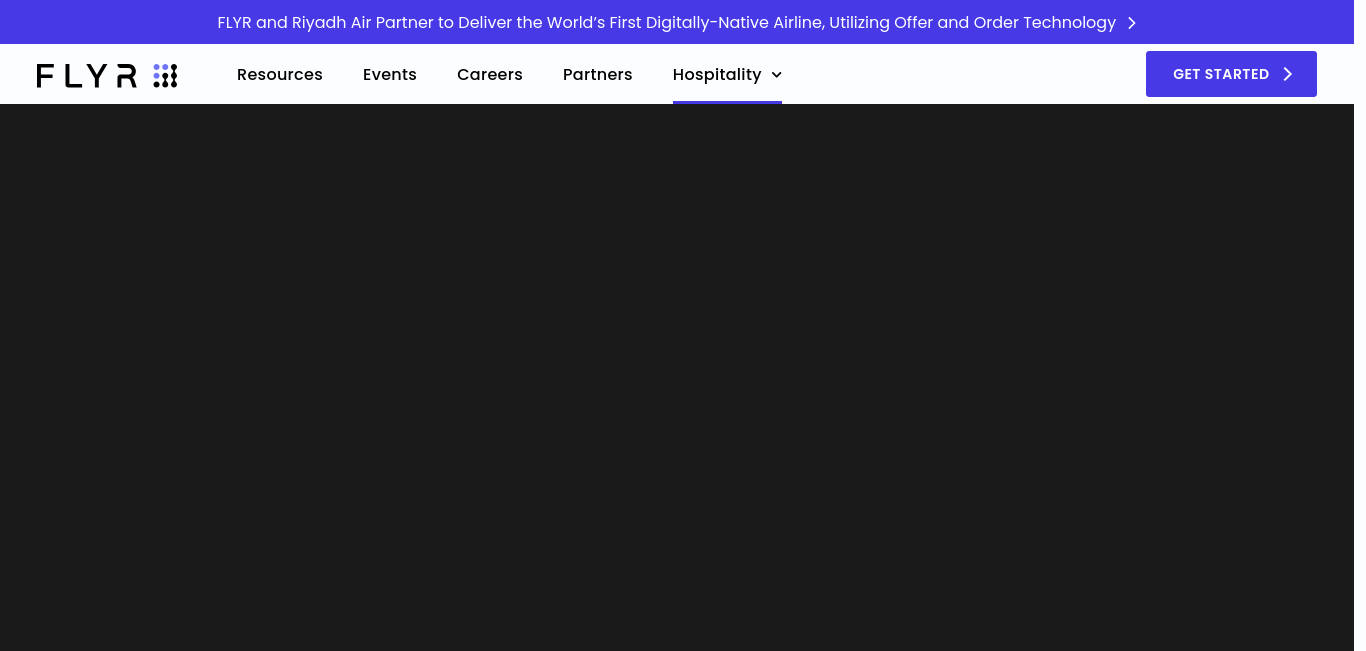
Task: Open the Resources menu item
Action: coord(280,74)
